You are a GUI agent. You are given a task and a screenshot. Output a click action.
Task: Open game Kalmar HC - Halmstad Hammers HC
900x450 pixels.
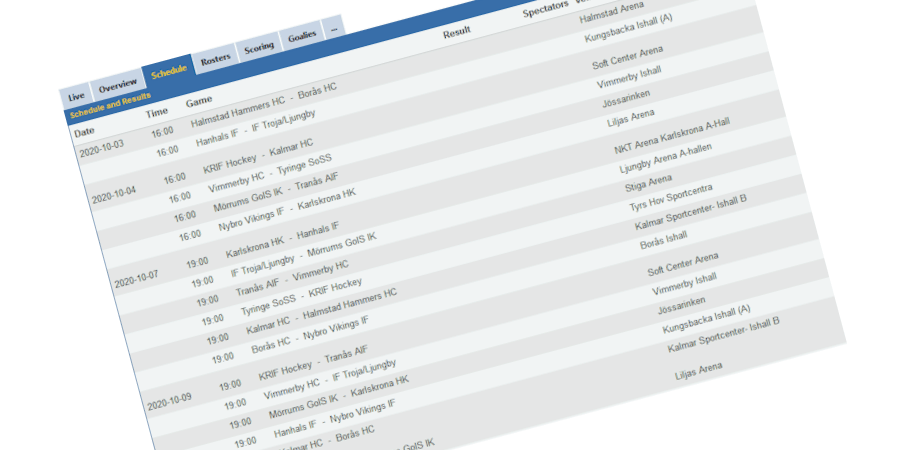point(321,312)
